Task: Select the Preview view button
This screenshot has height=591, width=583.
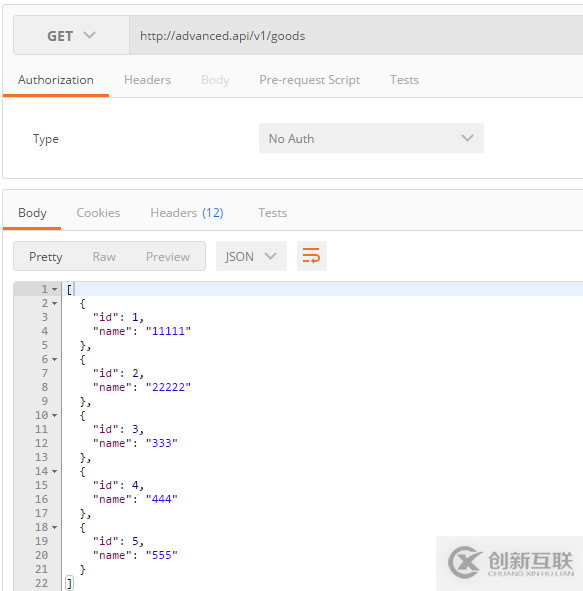Action: 168,257
